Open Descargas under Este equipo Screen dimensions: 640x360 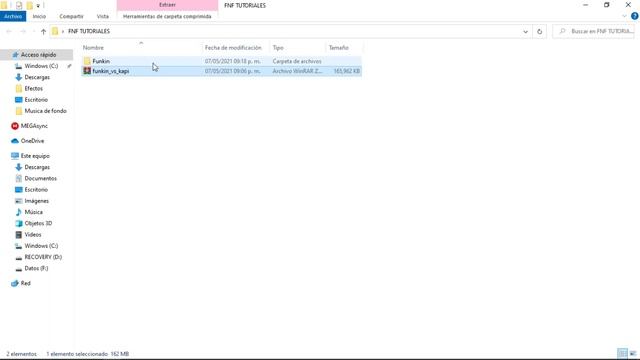37,167
